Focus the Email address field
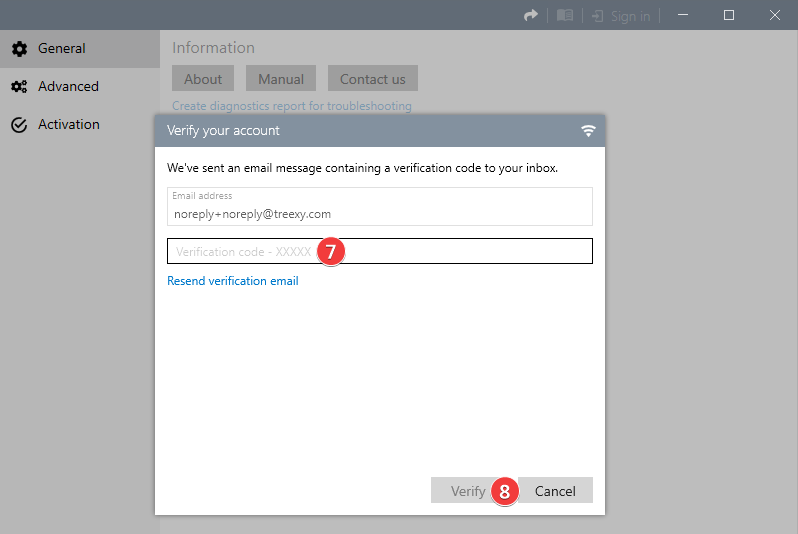The width and height of the screenshot is (798, 534). coord(380,207)
